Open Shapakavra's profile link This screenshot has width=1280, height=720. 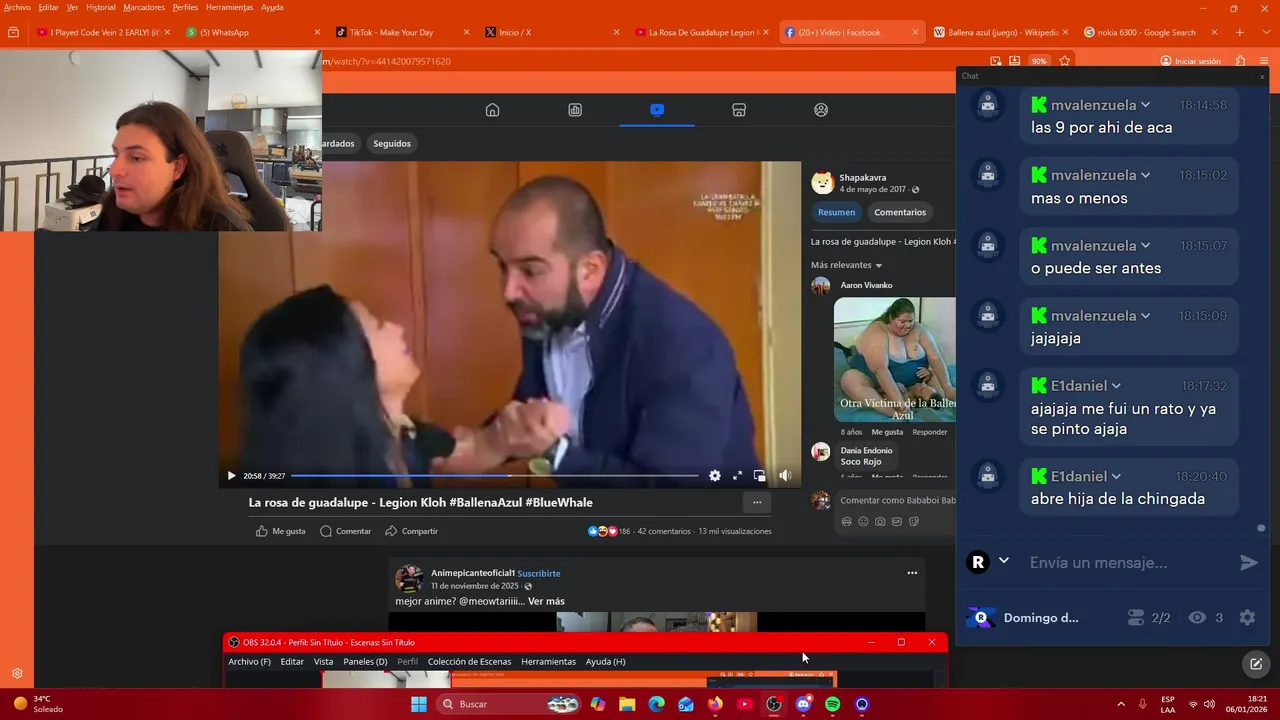862,177
